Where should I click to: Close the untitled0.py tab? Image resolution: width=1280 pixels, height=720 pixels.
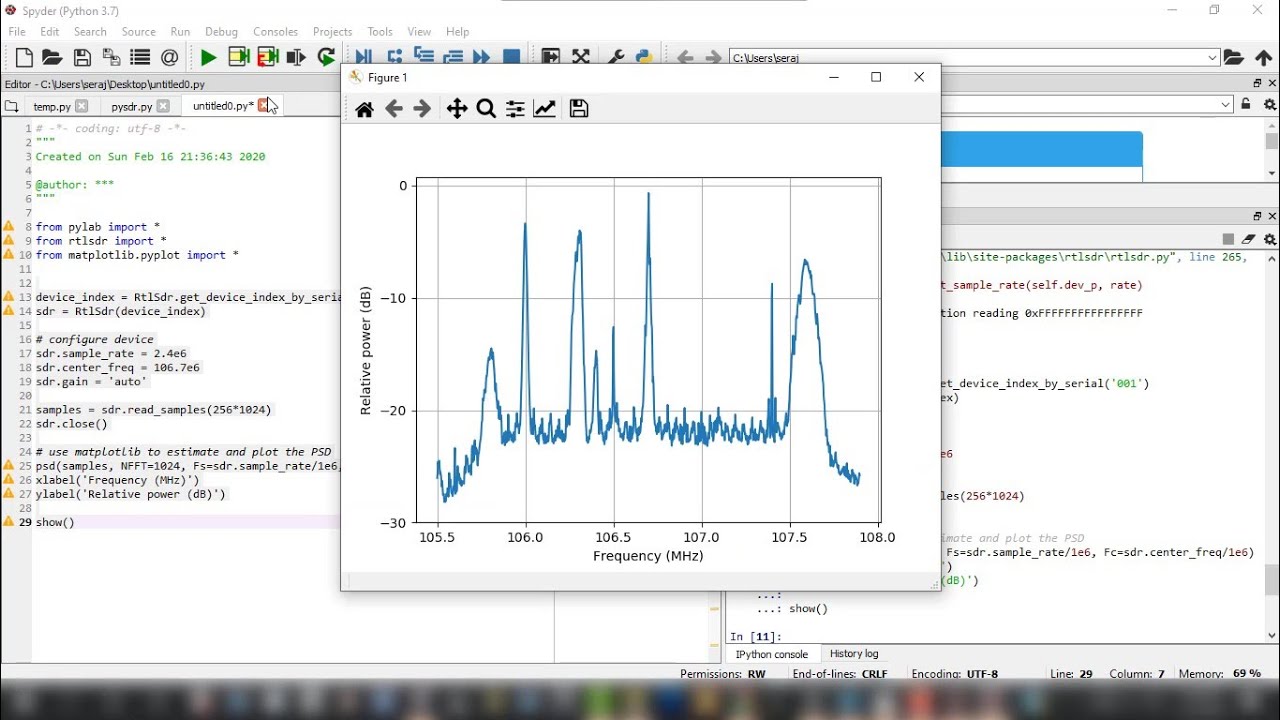click(265, 106)
